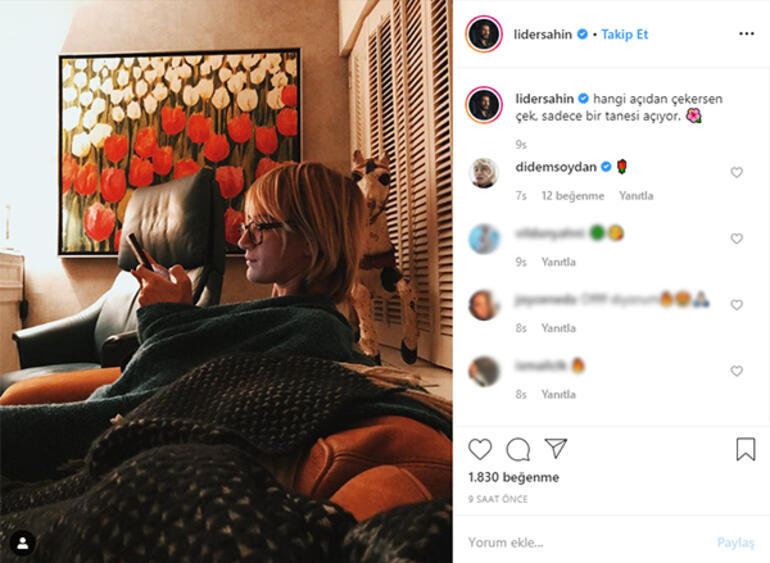This screenshot has width=770, height=563.
Task: Open didemsoydan's avatar thumbnail
Action: coord(484,173)
